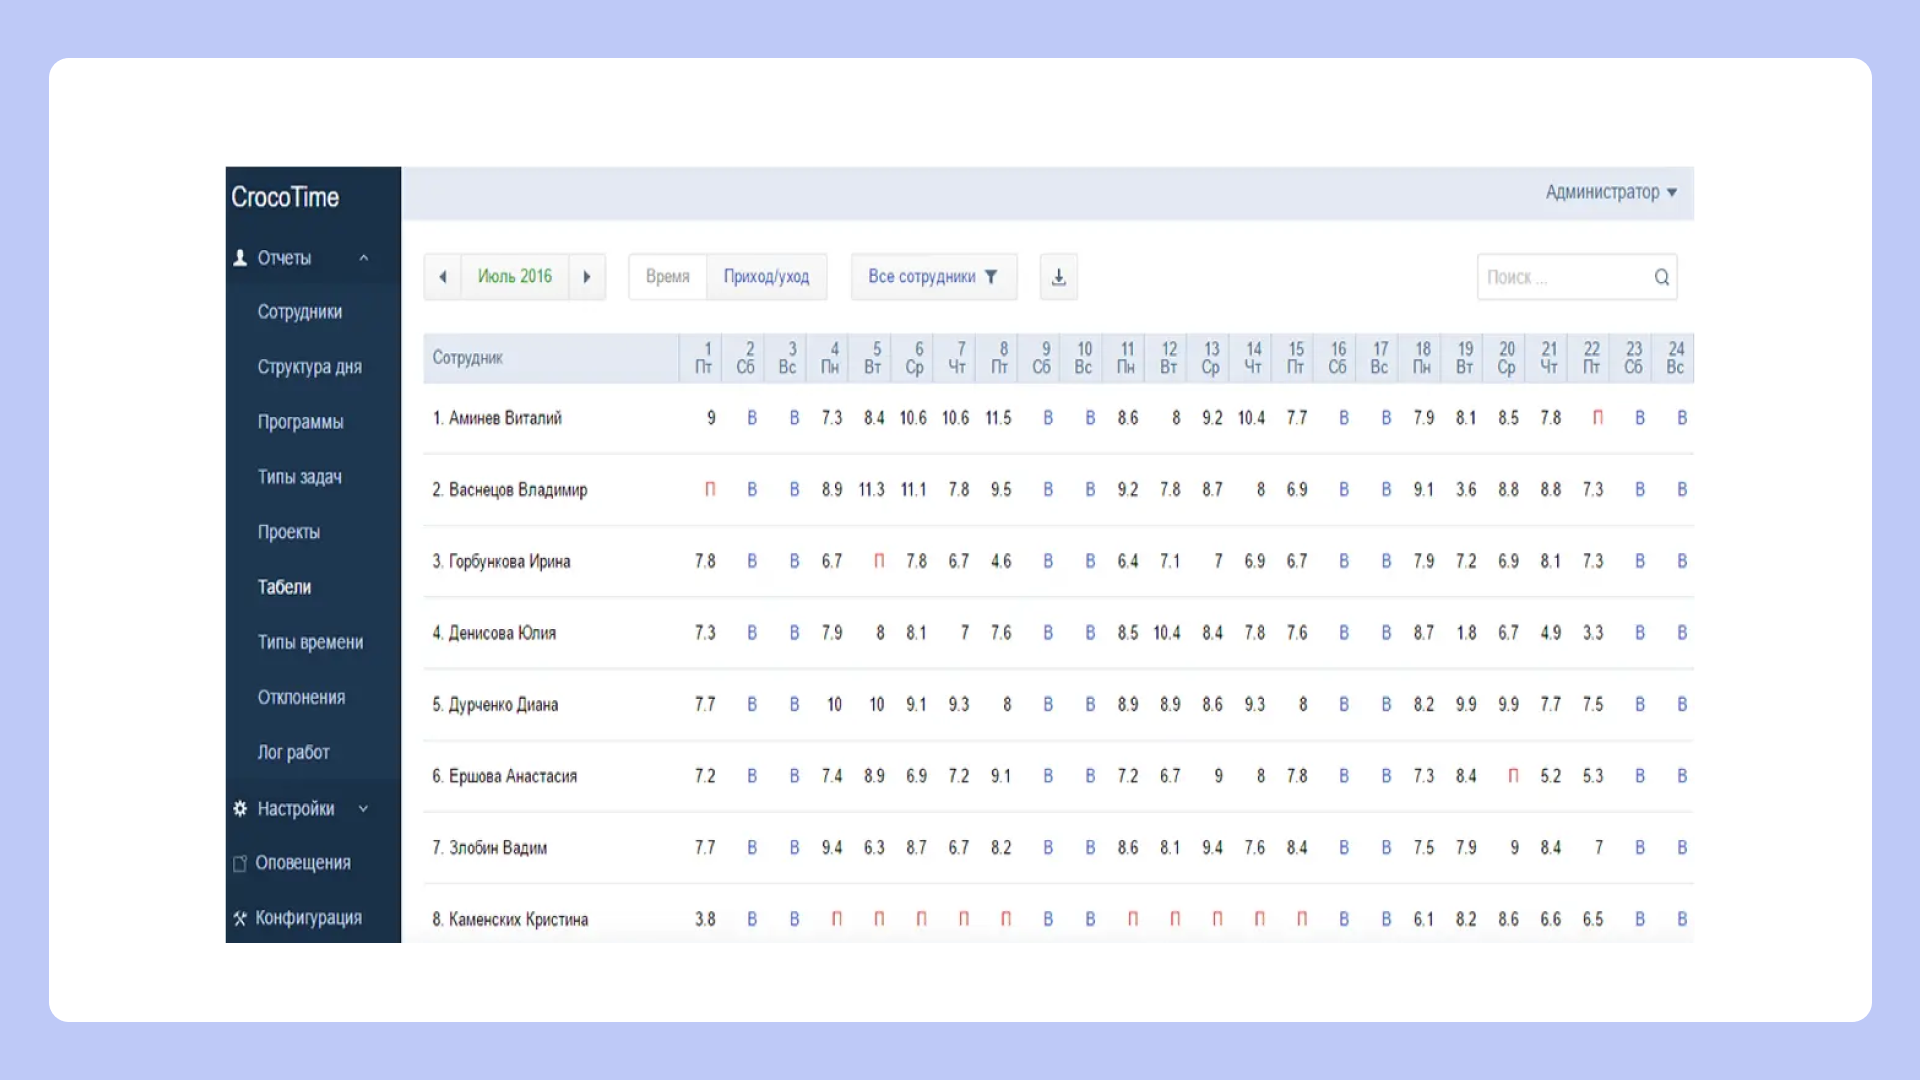Select the Июль 2016 month label
This screenshot has height=1080, width=1920.
point(514,277)
